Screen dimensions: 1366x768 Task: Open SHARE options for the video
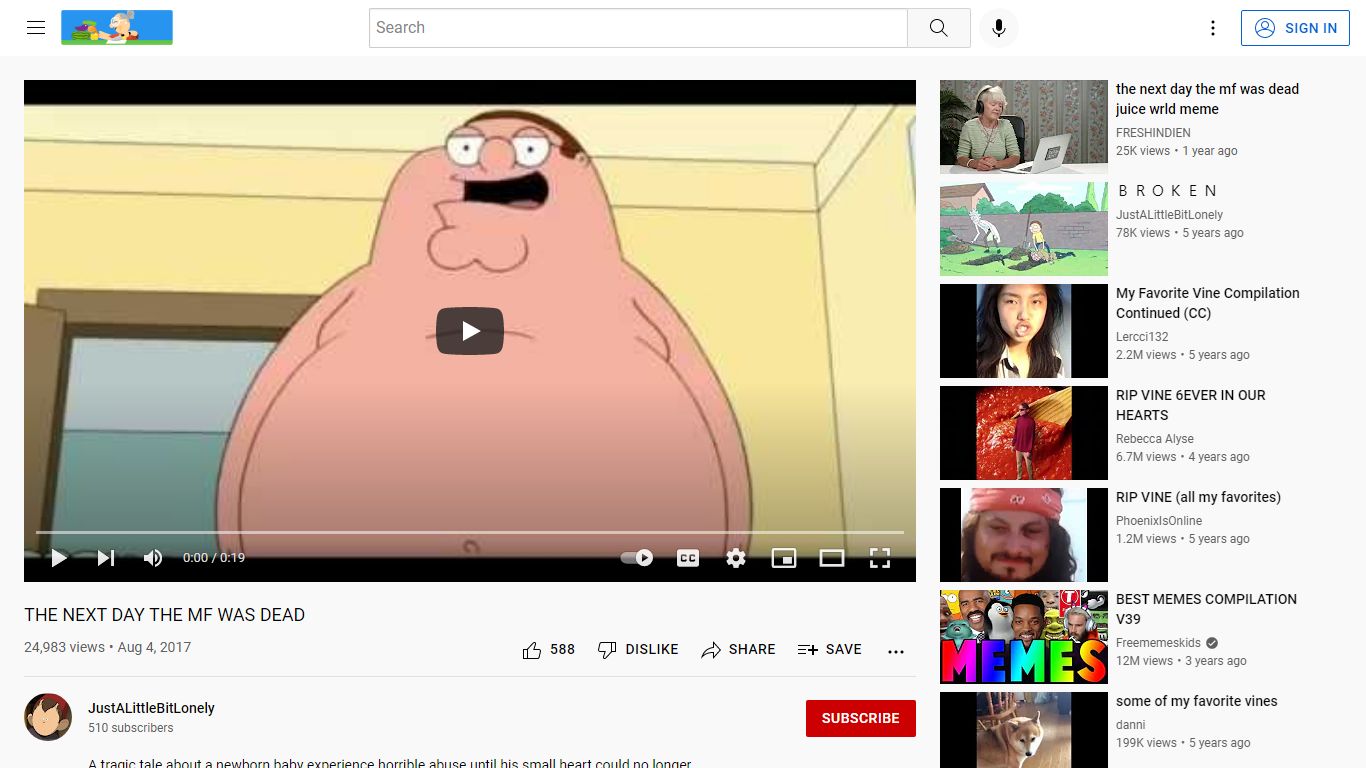[x=738, y=650]
